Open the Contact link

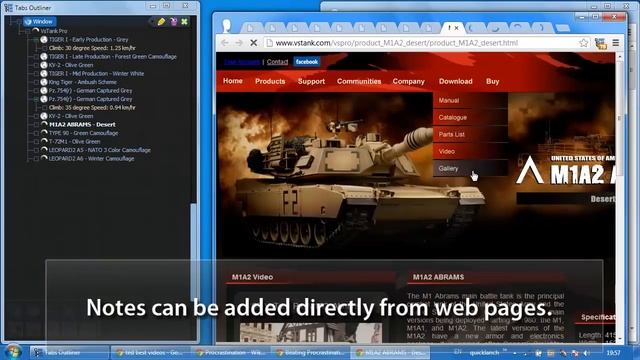[x=277, y=62]
